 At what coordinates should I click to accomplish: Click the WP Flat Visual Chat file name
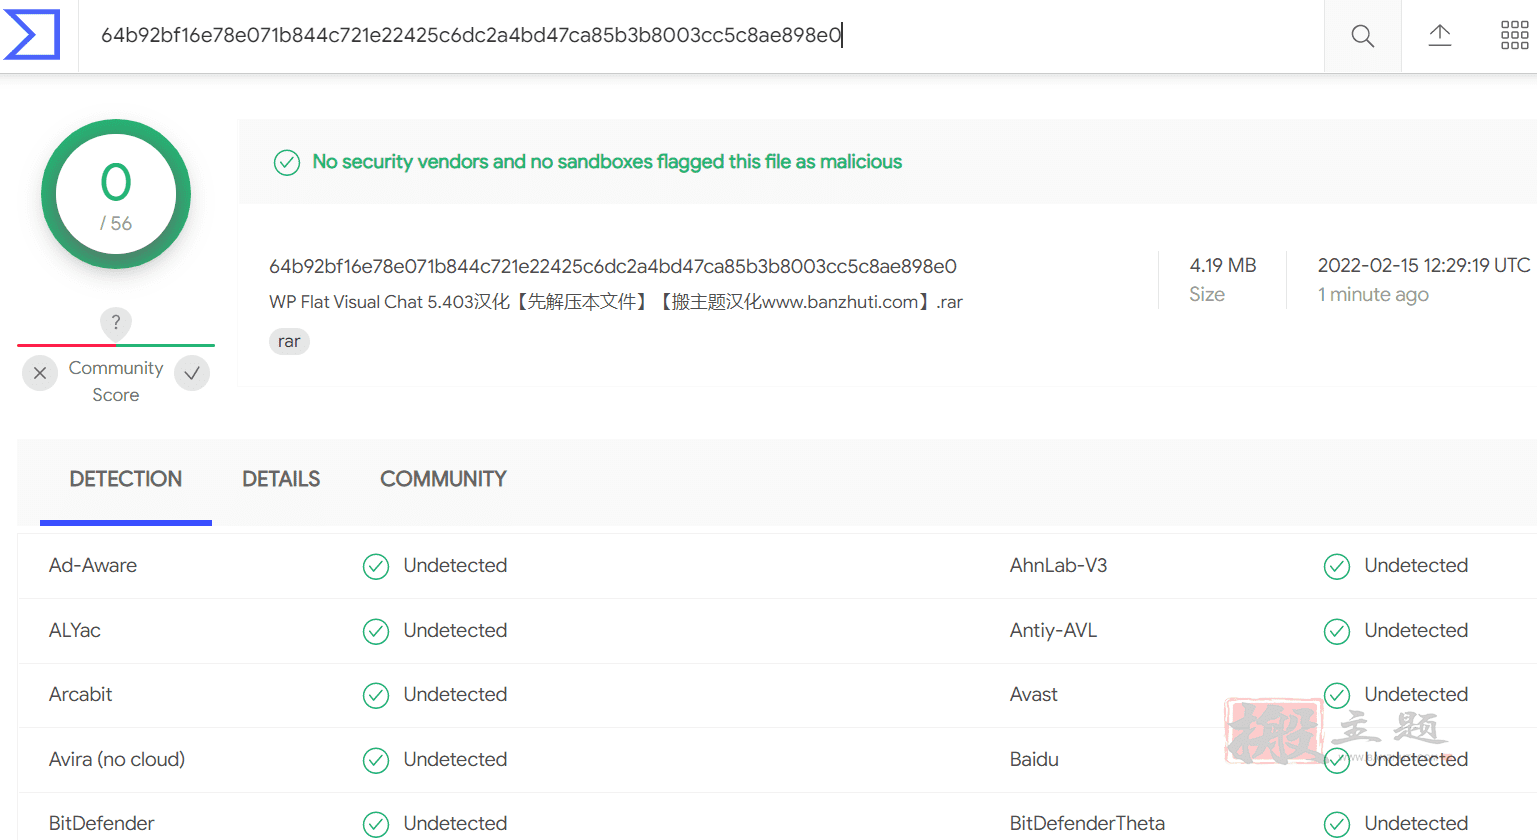pyautogui.click(x=616, y=302)
